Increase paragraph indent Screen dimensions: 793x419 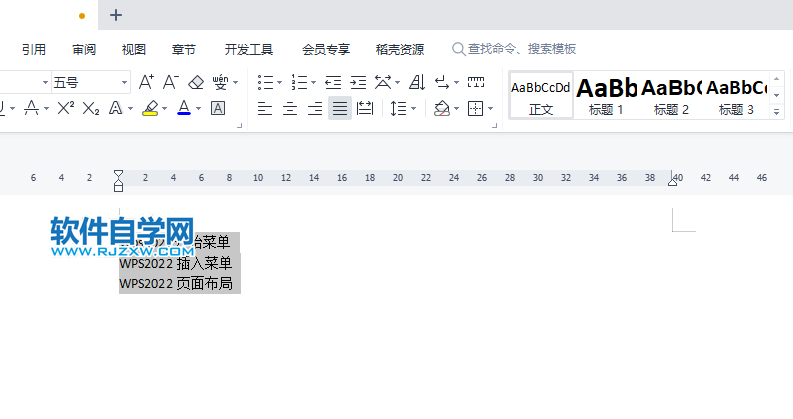[x=358, y=82]
